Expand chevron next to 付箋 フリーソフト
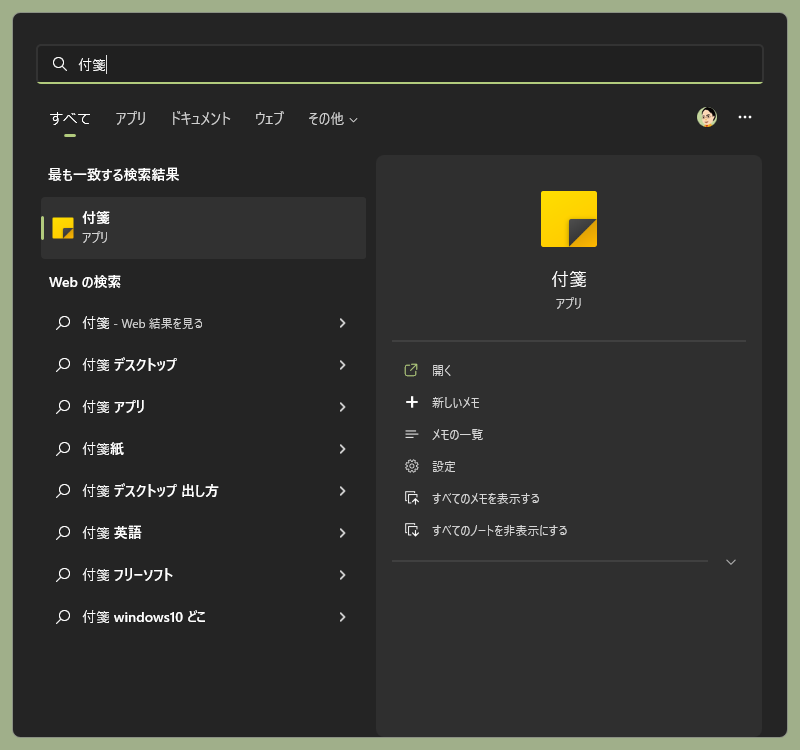Viewport: 800px width, 750px height. (343, 575)
